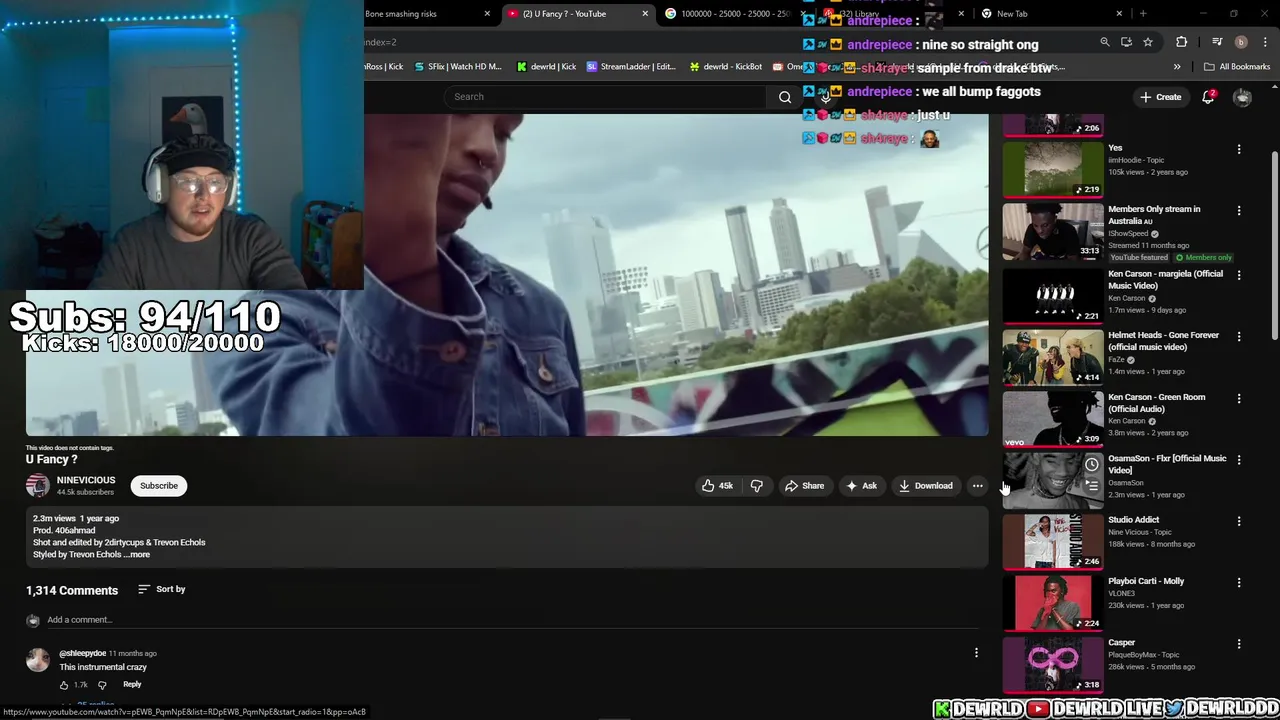1280x720 pixels.
Task: Open three-dot menu for Casper video
Action: pos(1239,644)
